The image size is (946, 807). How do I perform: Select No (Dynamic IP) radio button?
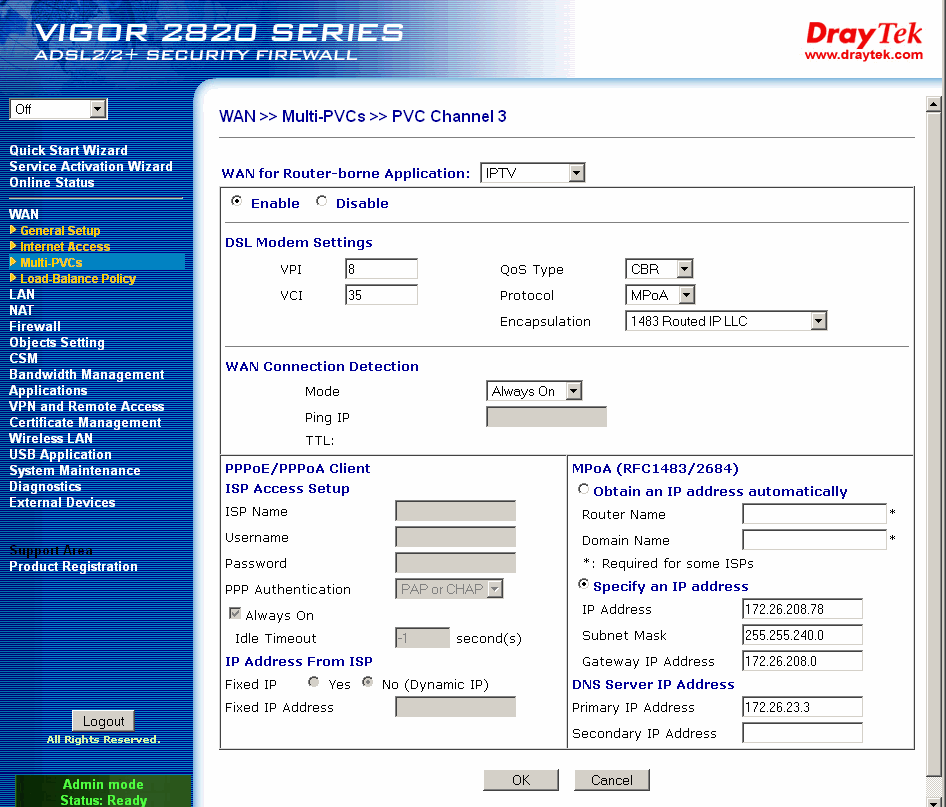[x=367, y=682]
